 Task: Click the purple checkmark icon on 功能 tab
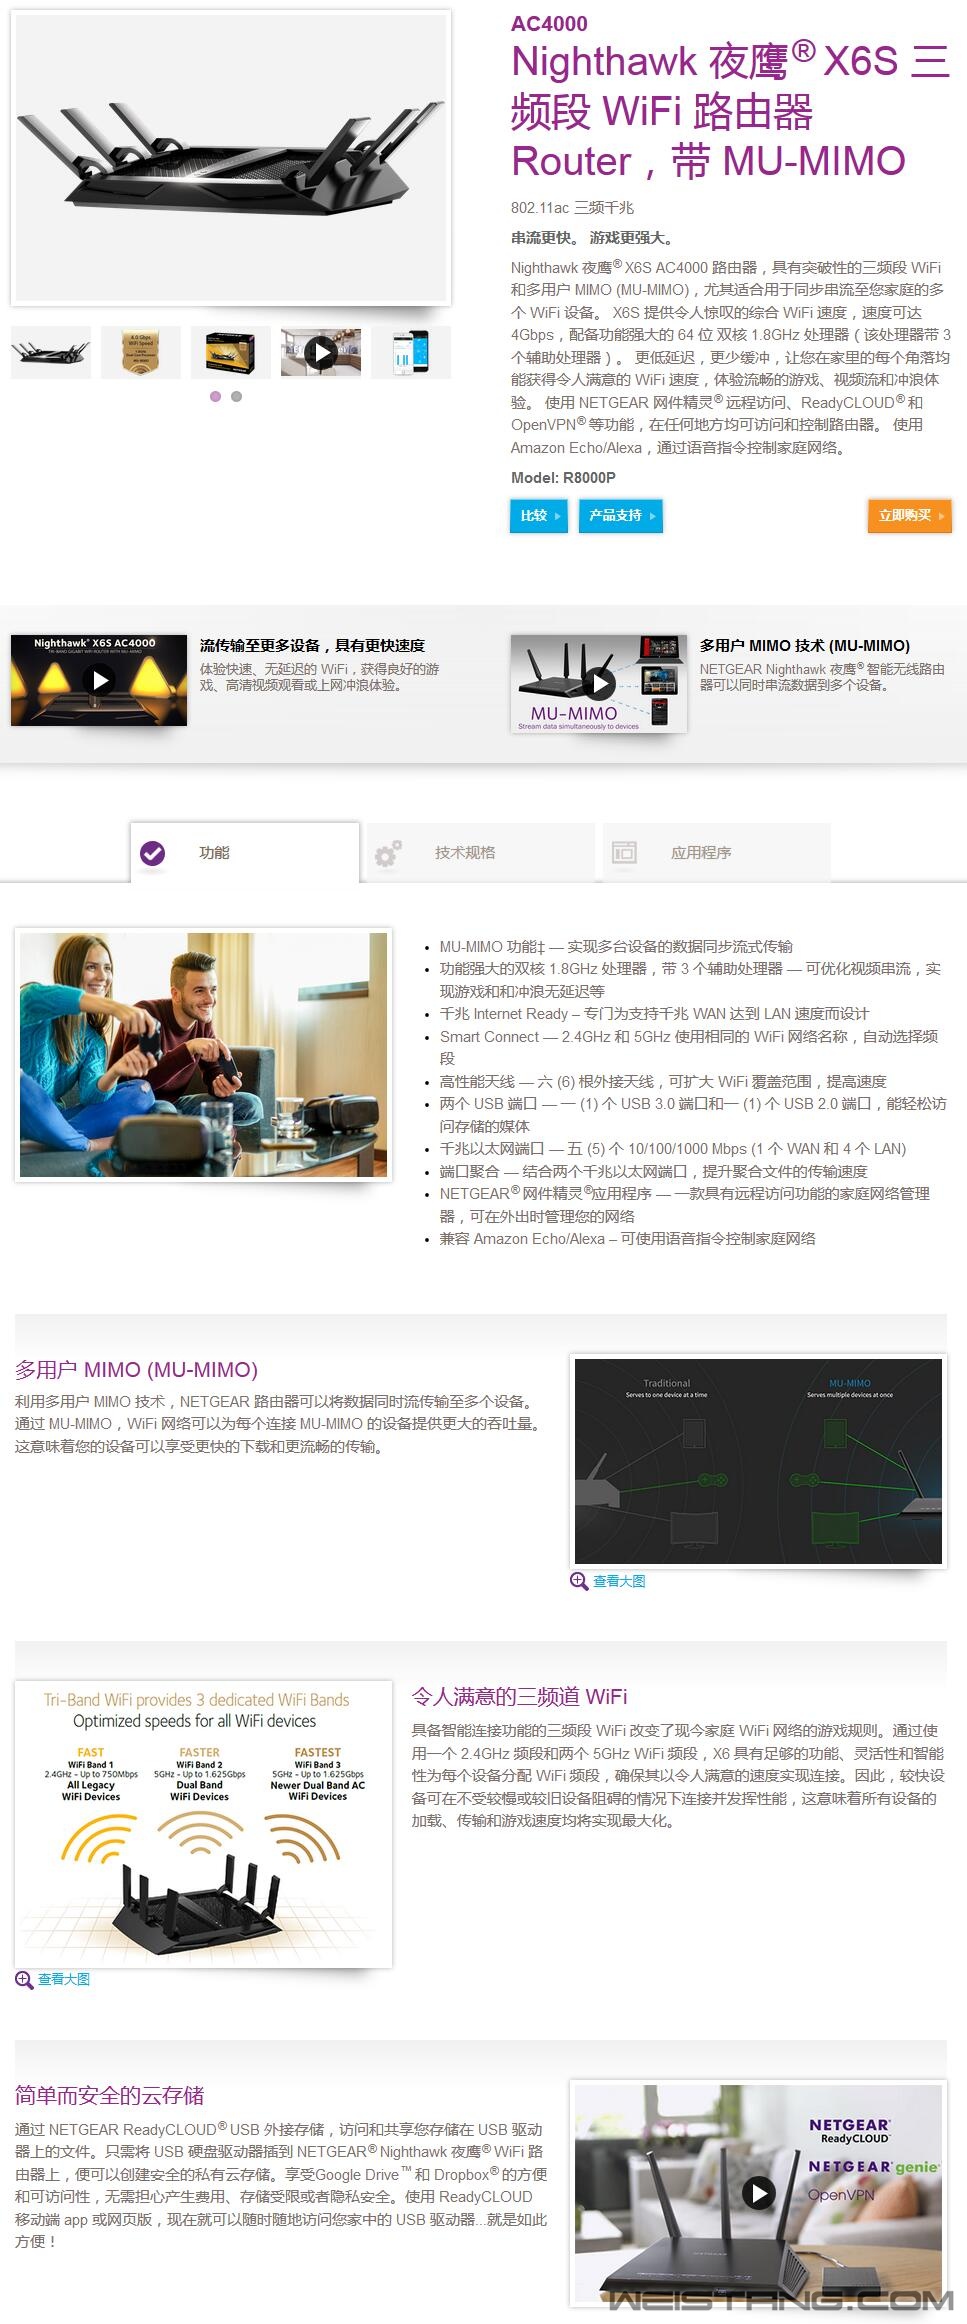click(x=153, y=853)
